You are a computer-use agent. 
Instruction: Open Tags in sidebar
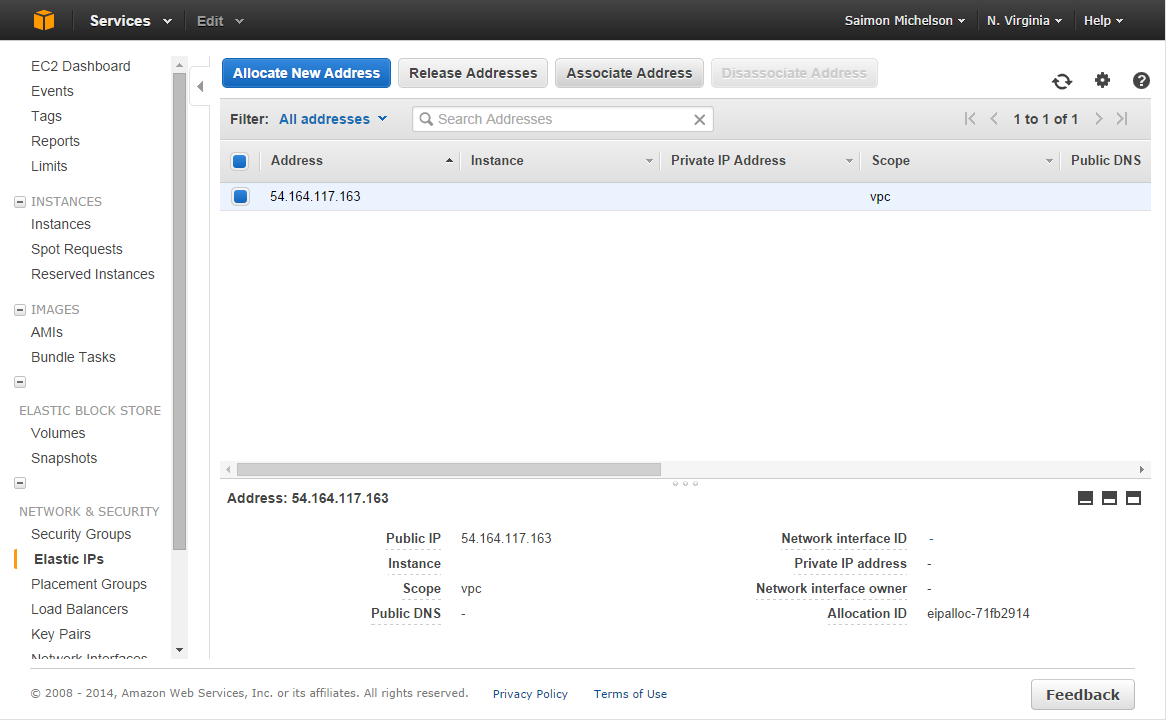[46, 116]
